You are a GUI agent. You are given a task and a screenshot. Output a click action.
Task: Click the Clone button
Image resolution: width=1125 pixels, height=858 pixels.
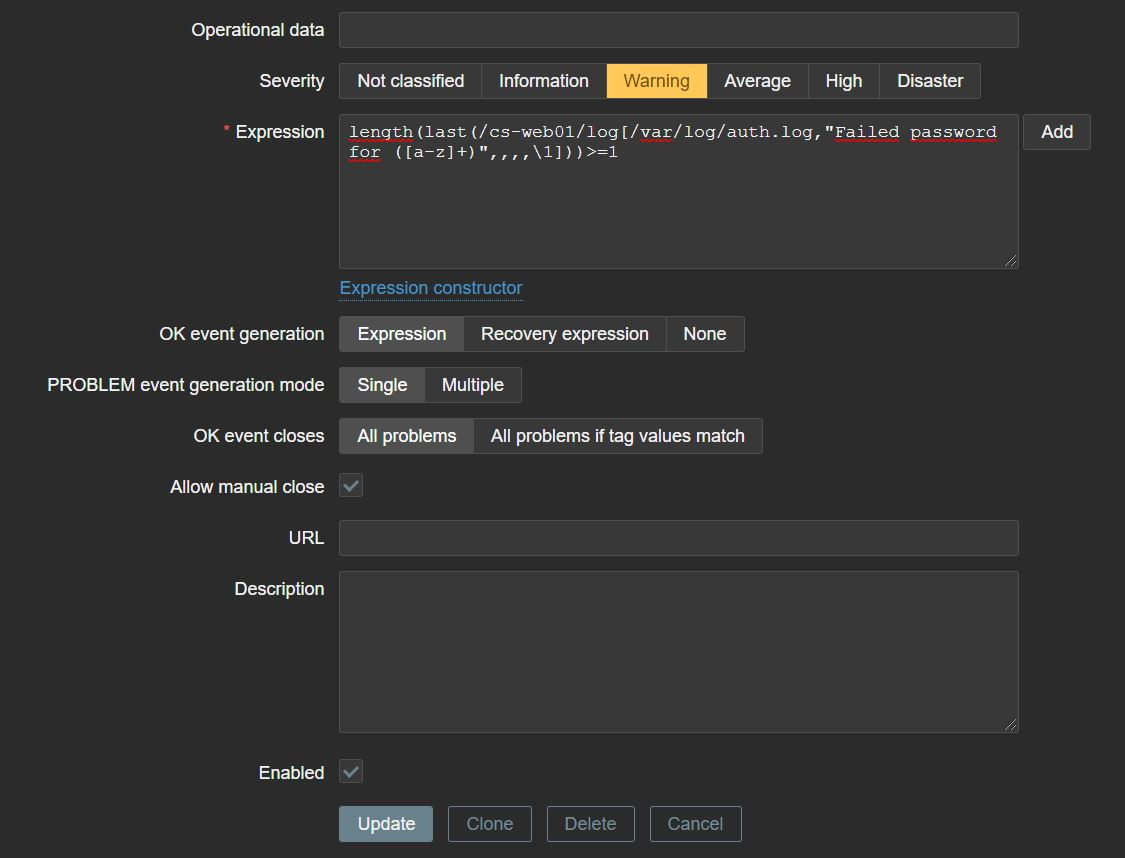pos(489,824)
